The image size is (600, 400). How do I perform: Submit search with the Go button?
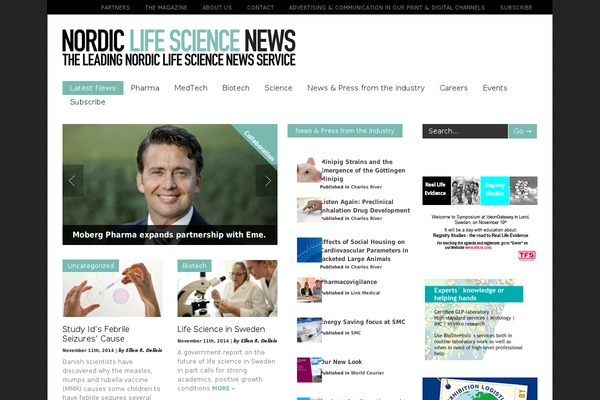[x=523, y=131]
